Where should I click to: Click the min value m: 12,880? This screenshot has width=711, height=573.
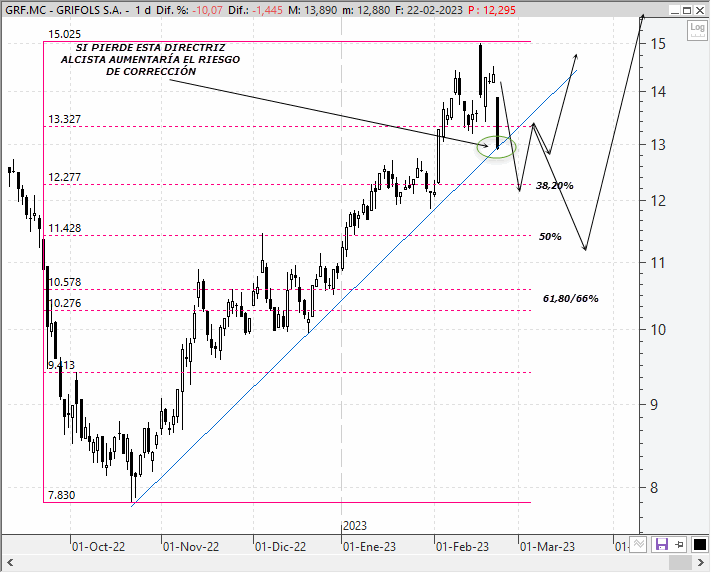[366, 10]
